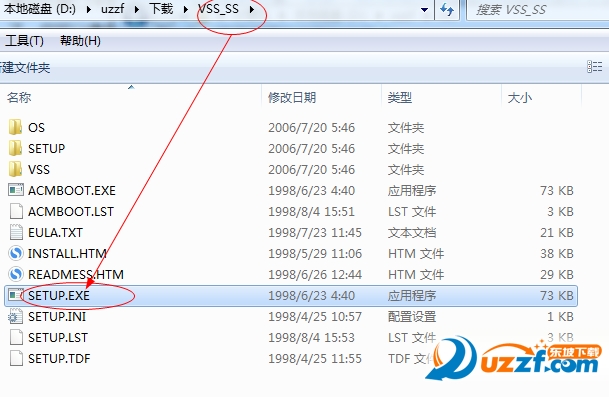609x397 pixels.
Task: Go to 本地磁盘 (D:) in address bar
Action: (x=40, y=9)
